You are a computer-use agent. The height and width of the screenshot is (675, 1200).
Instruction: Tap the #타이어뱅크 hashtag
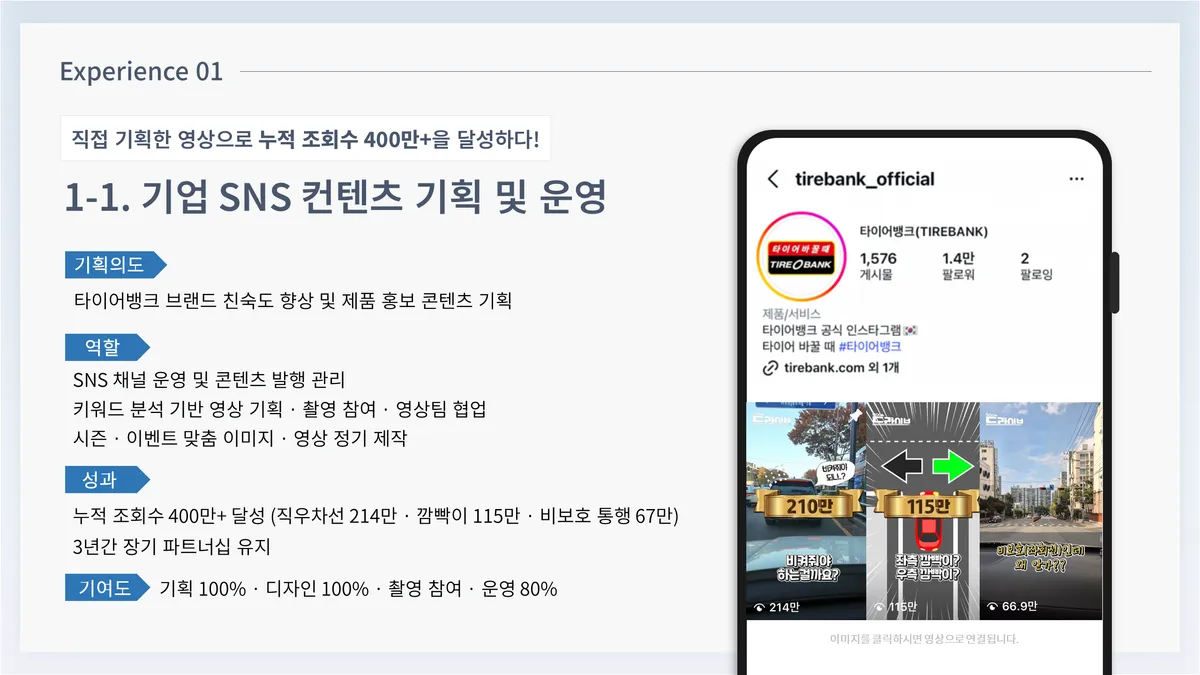click(869, 346)
